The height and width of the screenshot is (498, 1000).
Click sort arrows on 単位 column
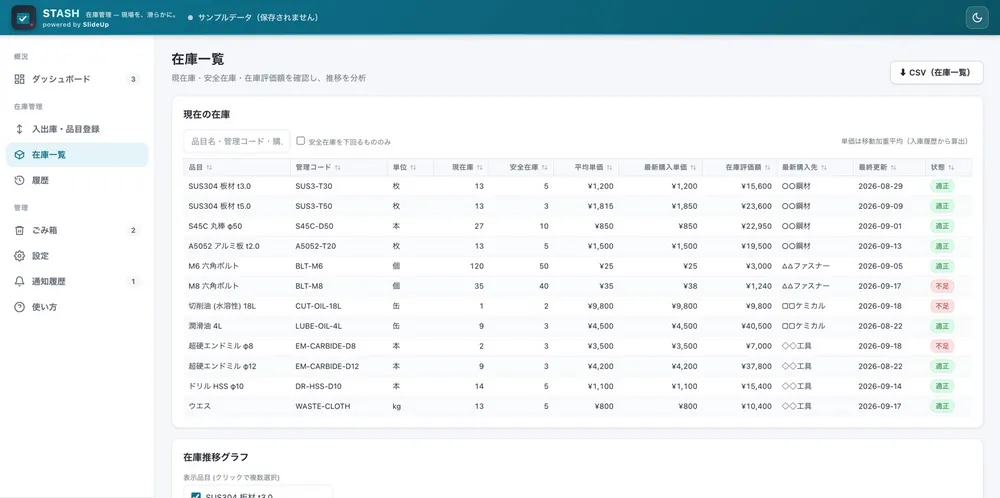413,167
